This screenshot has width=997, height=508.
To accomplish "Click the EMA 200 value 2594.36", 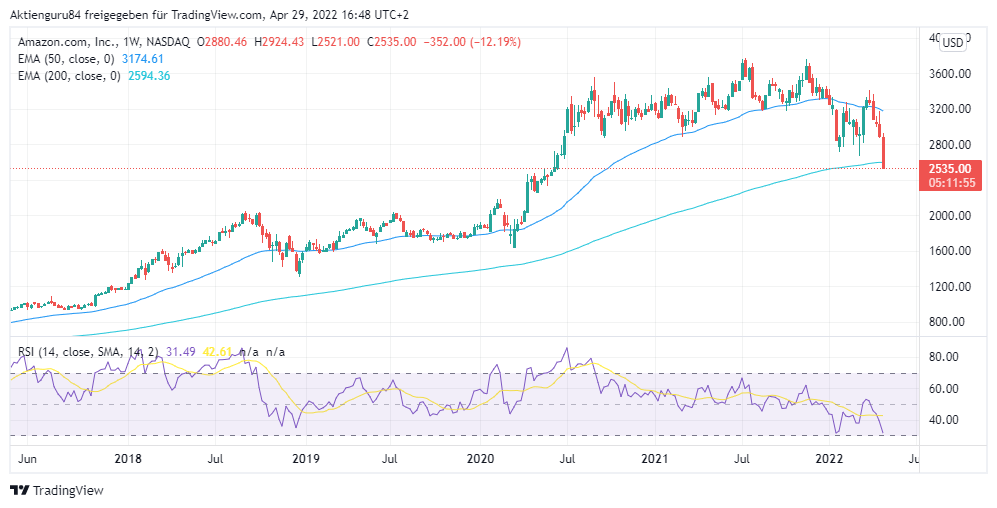I will (149, 76).
